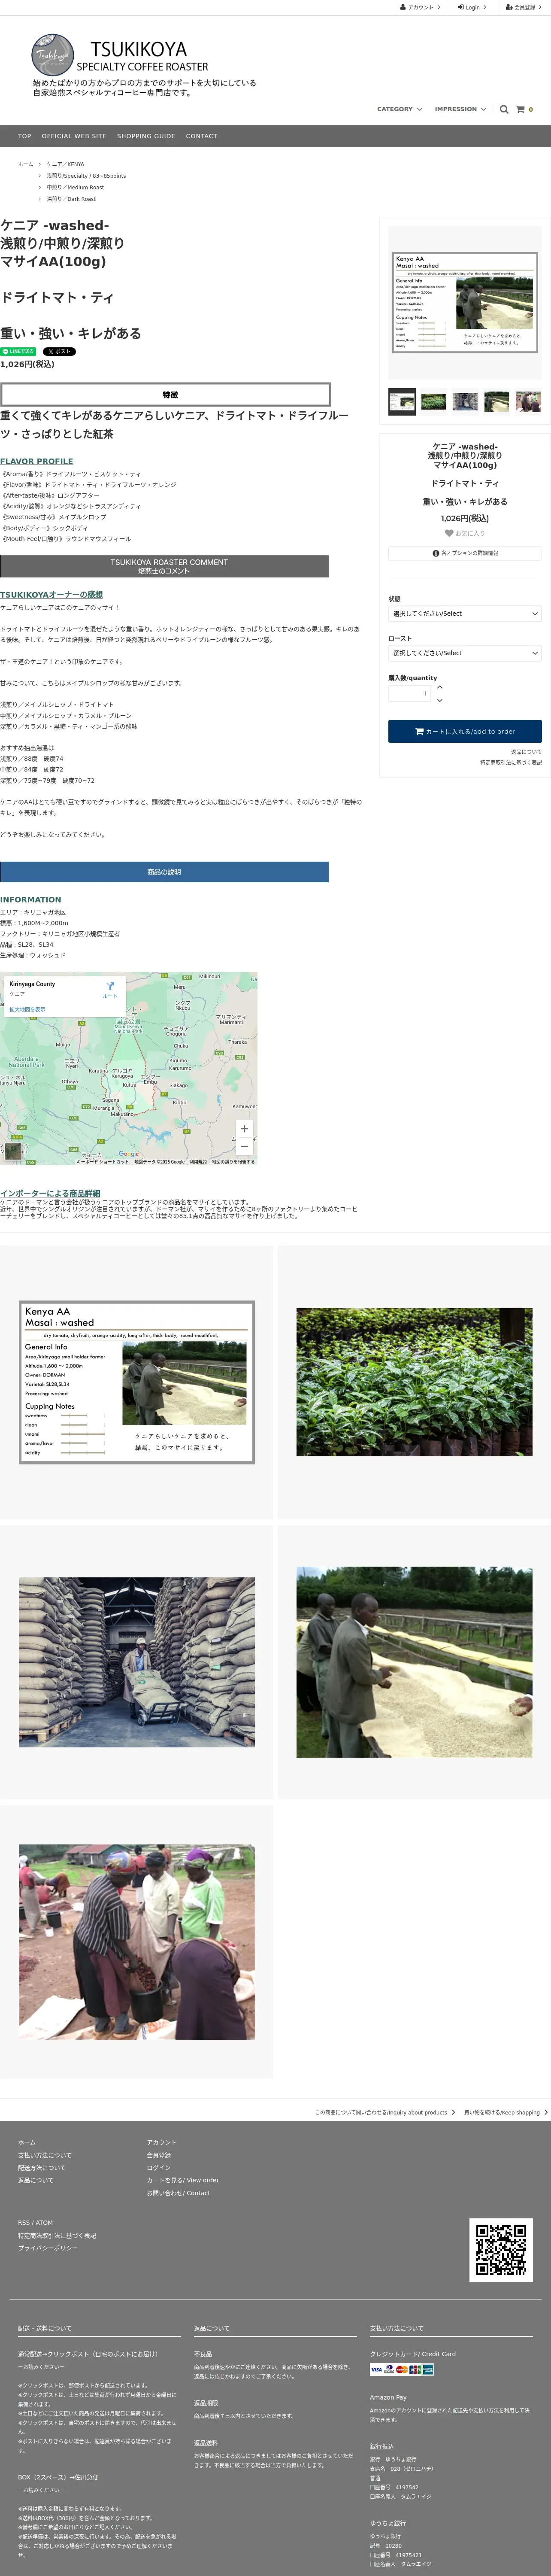Viewport: 551px width, 2576px height.
Task: Open 浅煎り/Specialty 83~85points breadcrumb
Action: coord(86,176)
